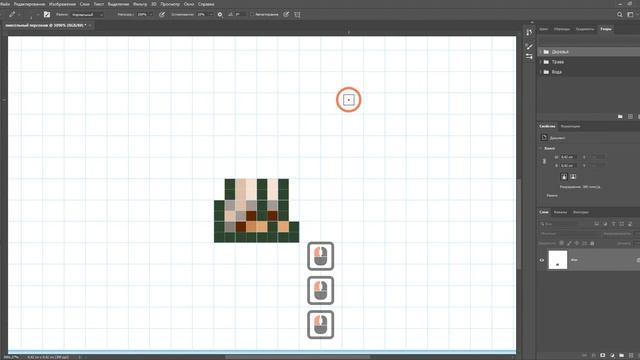The width and height of the screenshot is (640, 360).
Task: Click the zoom percentage in status bar
Action: point(11,357)
